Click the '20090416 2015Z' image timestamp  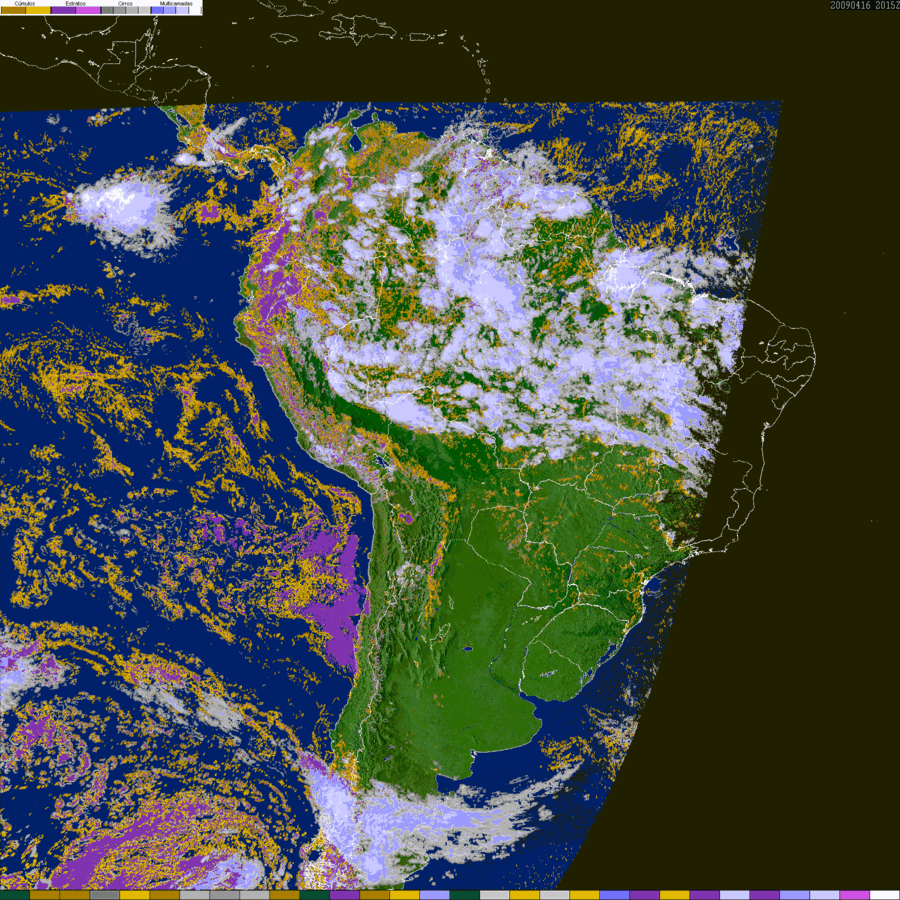[x=864, y=5]
